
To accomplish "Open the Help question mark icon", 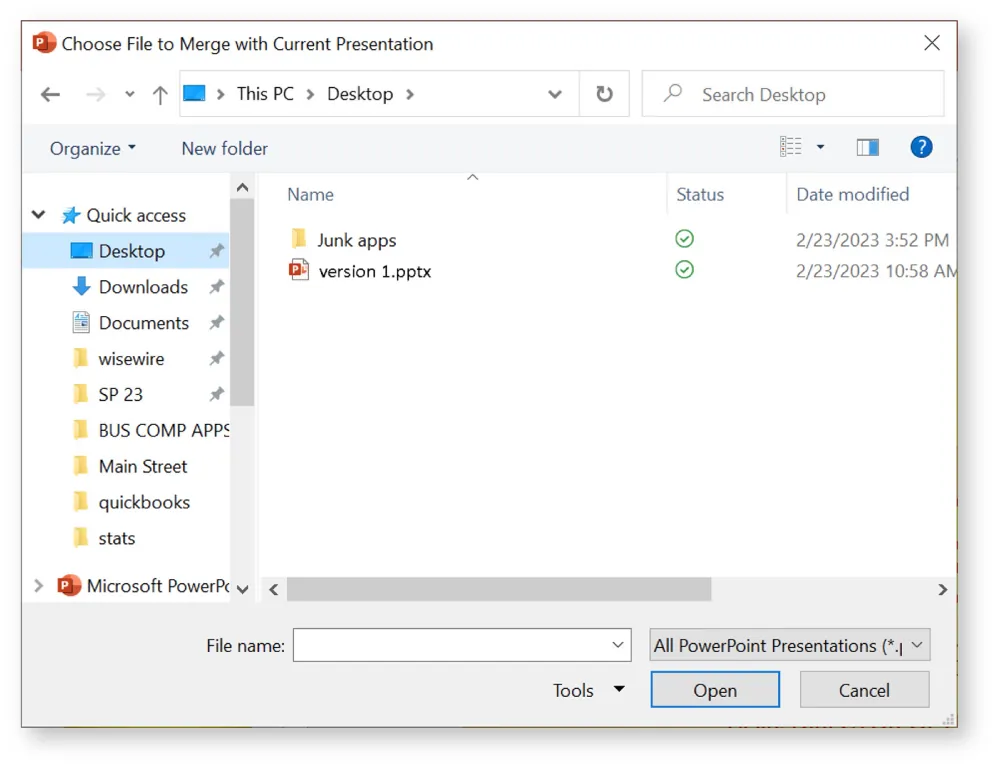I will pos(921,146).
